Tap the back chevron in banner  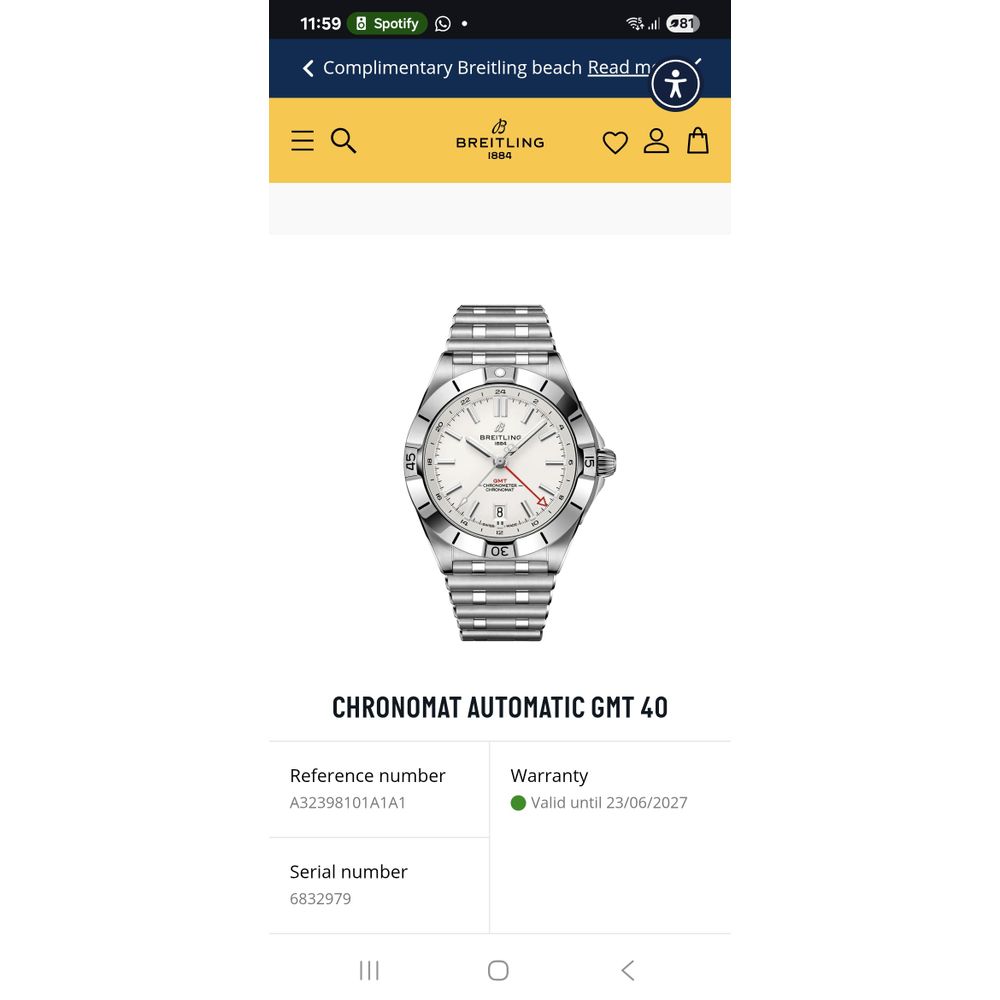[308, 68]
